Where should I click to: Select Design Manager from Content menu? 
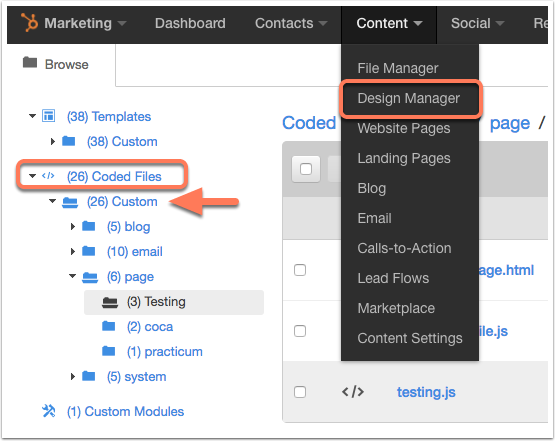coord(409,98)
